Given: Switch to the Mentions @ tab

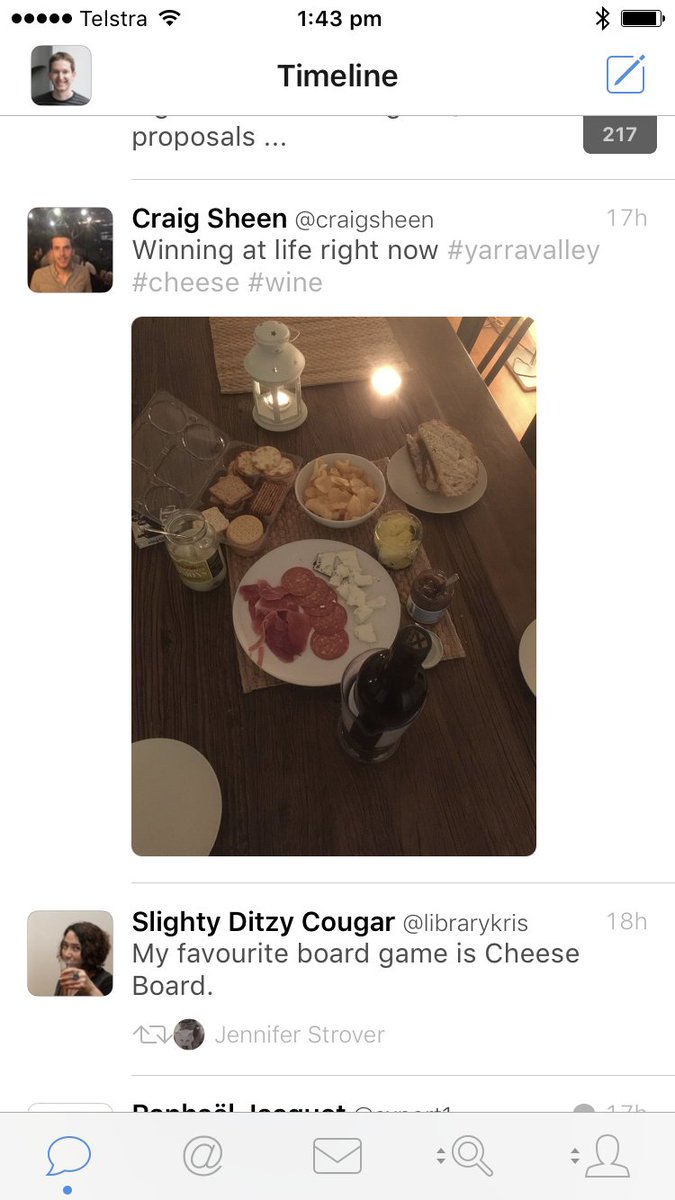Looking at the screenshot, I should (203, 1157).
